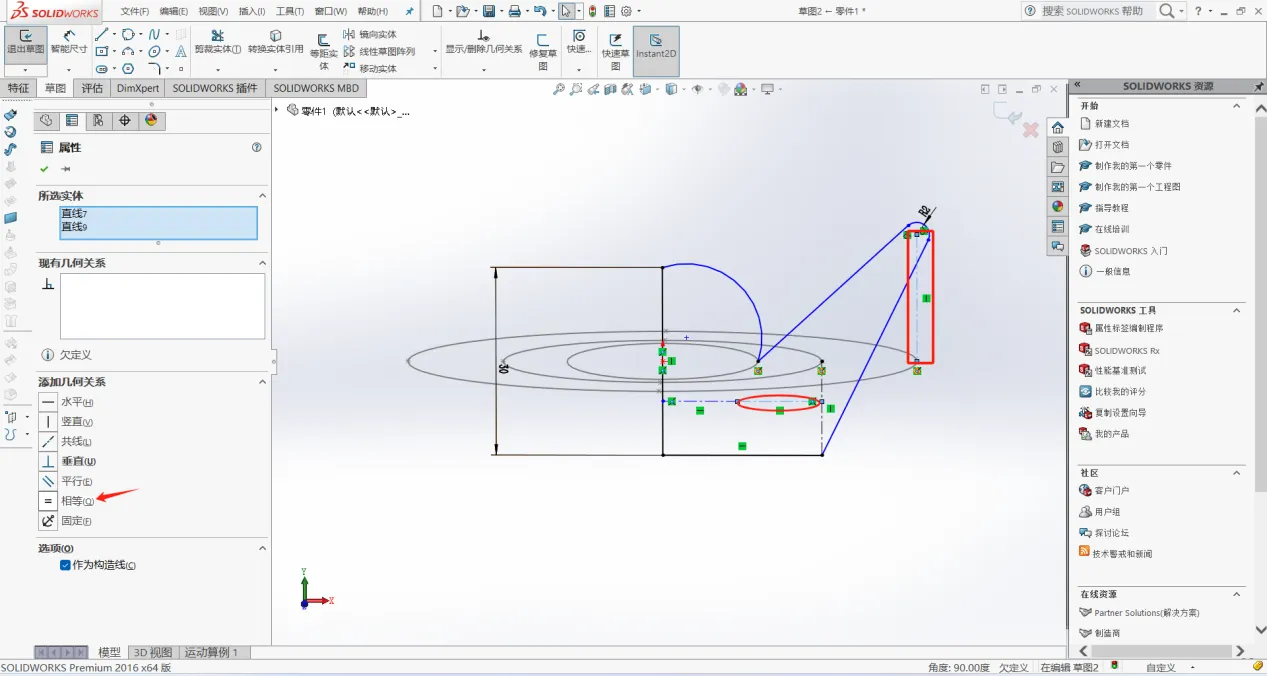Viewport: 1267px width, 676px height.
Task: Click the Save icon in top toolbar
Action: (489, 11)
